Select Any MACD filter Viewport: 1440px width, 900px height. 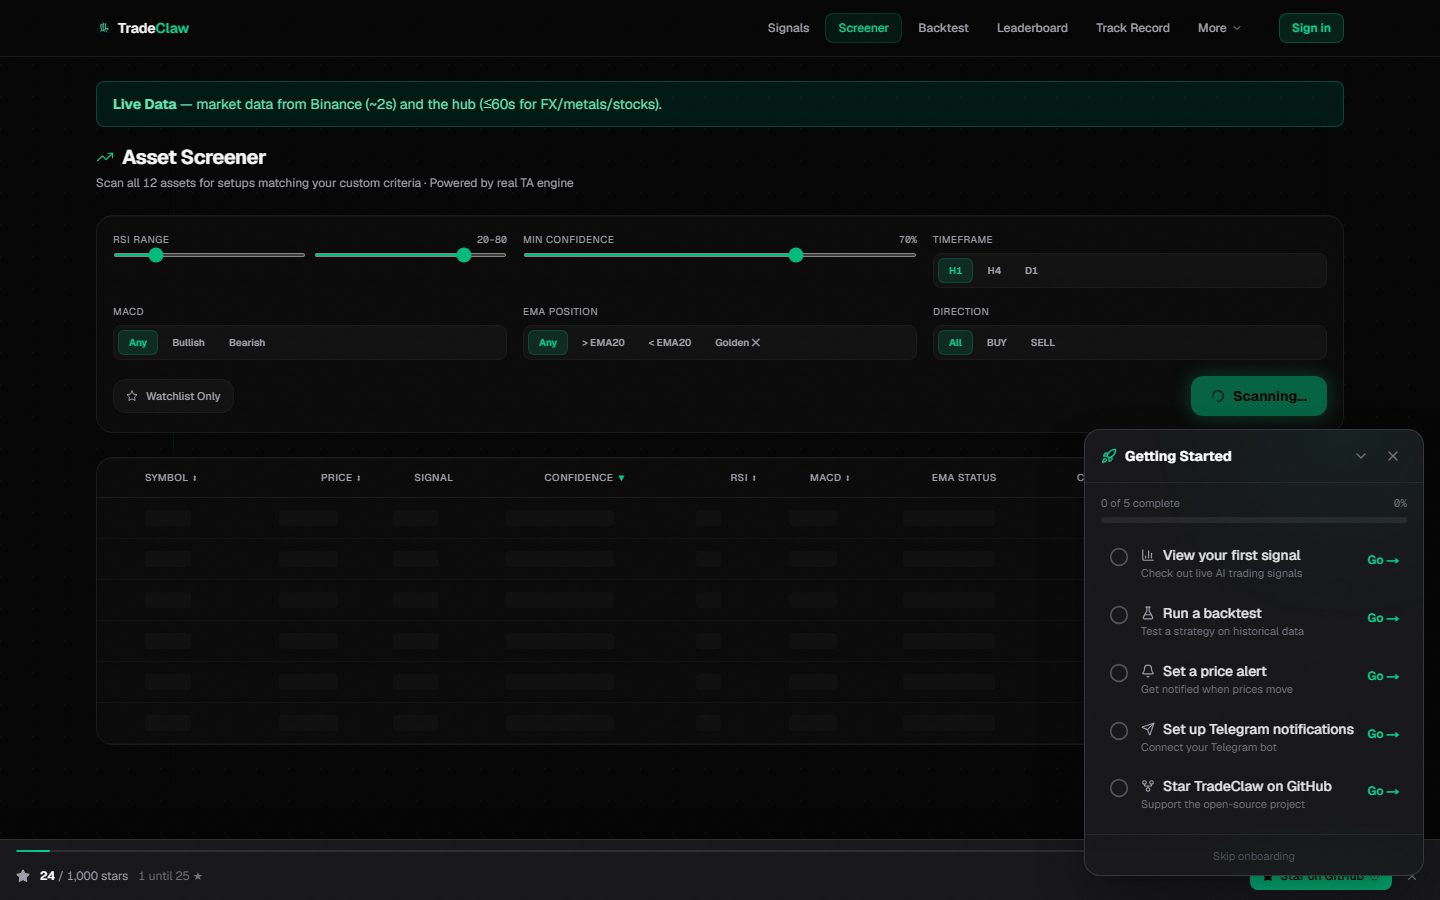point(138,343)
